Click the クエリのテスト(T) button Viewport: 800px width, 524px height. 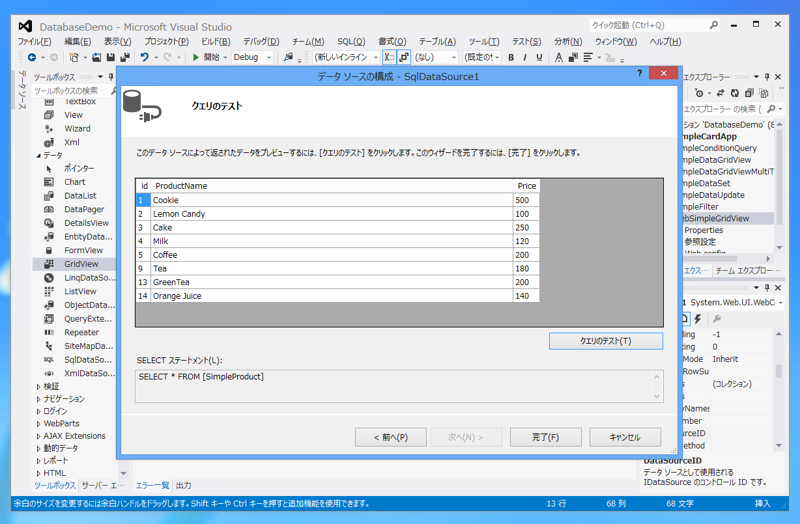pos(606,341)
